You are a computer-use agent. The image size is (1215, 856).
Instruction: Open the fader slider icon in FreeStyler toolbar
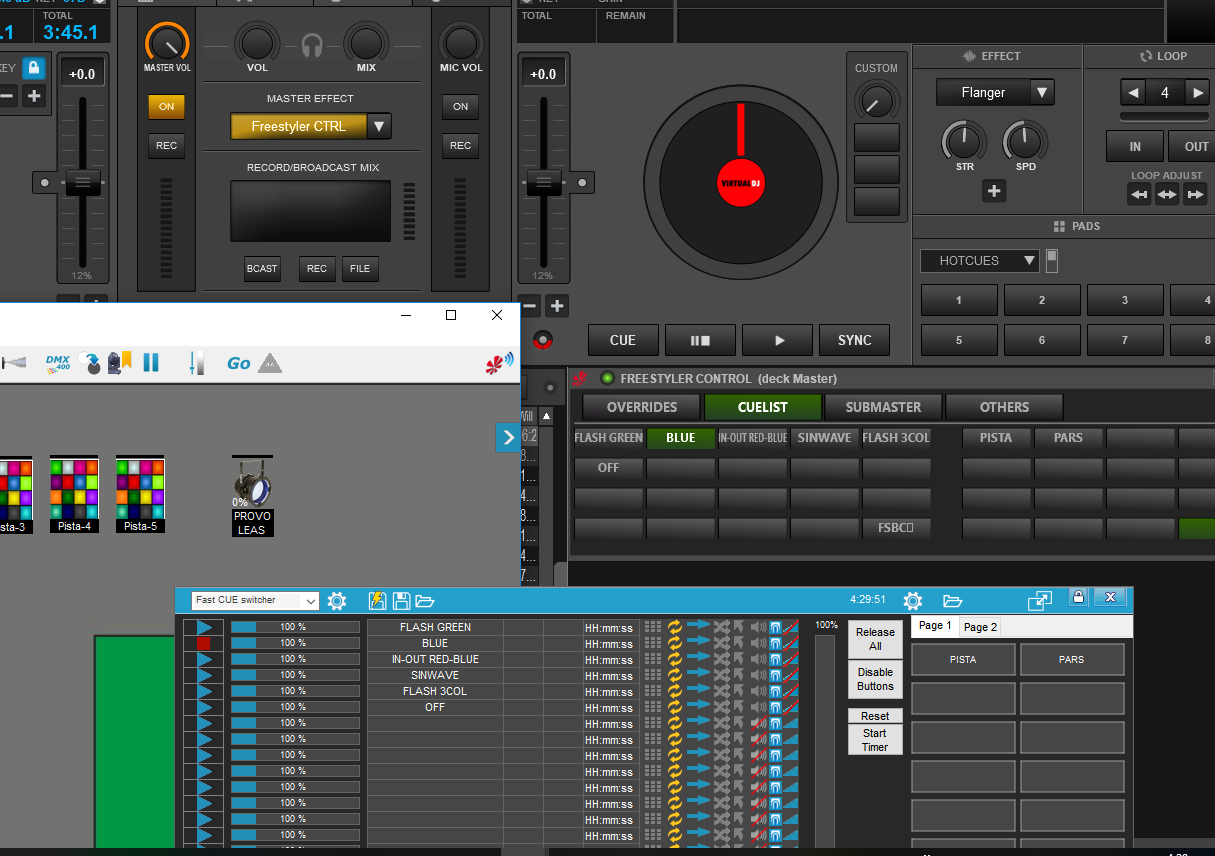click(x=196, y=363)
